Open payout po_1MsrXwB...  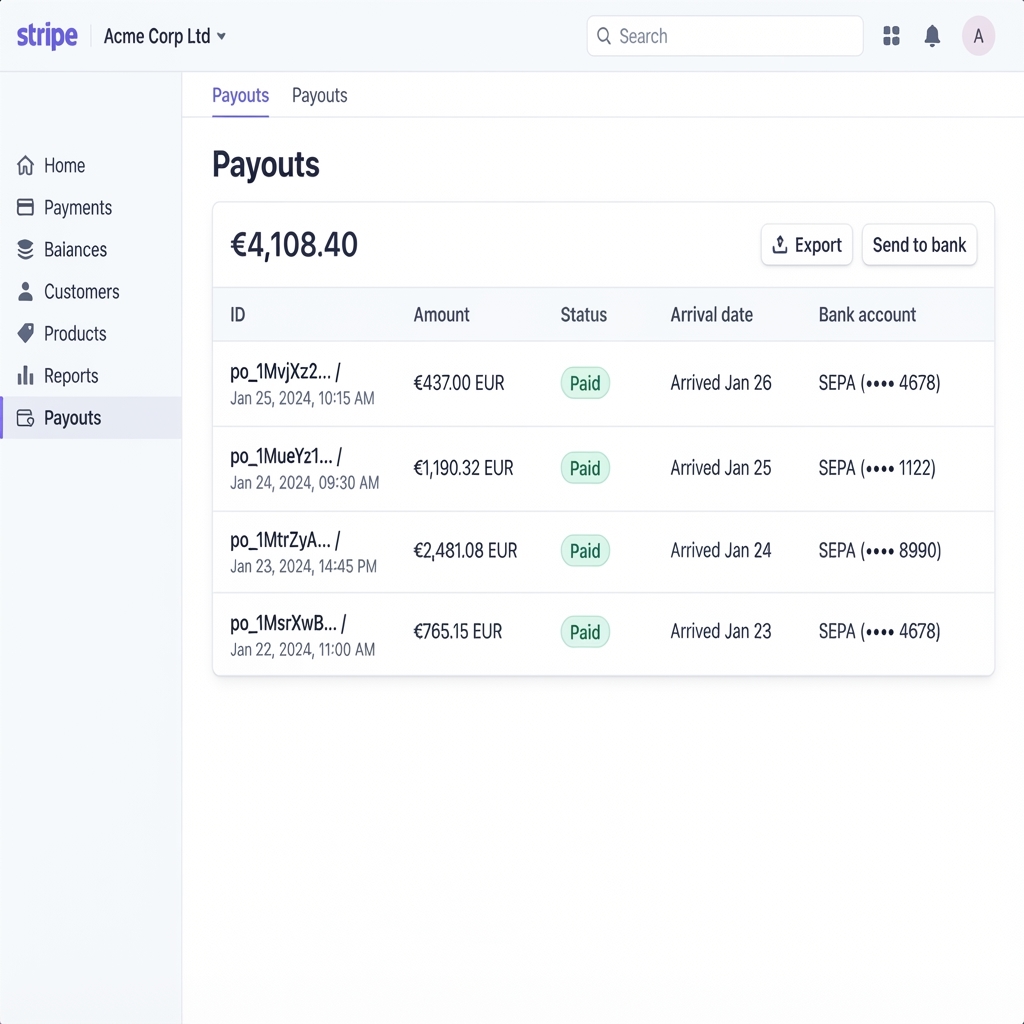point(288,623)
